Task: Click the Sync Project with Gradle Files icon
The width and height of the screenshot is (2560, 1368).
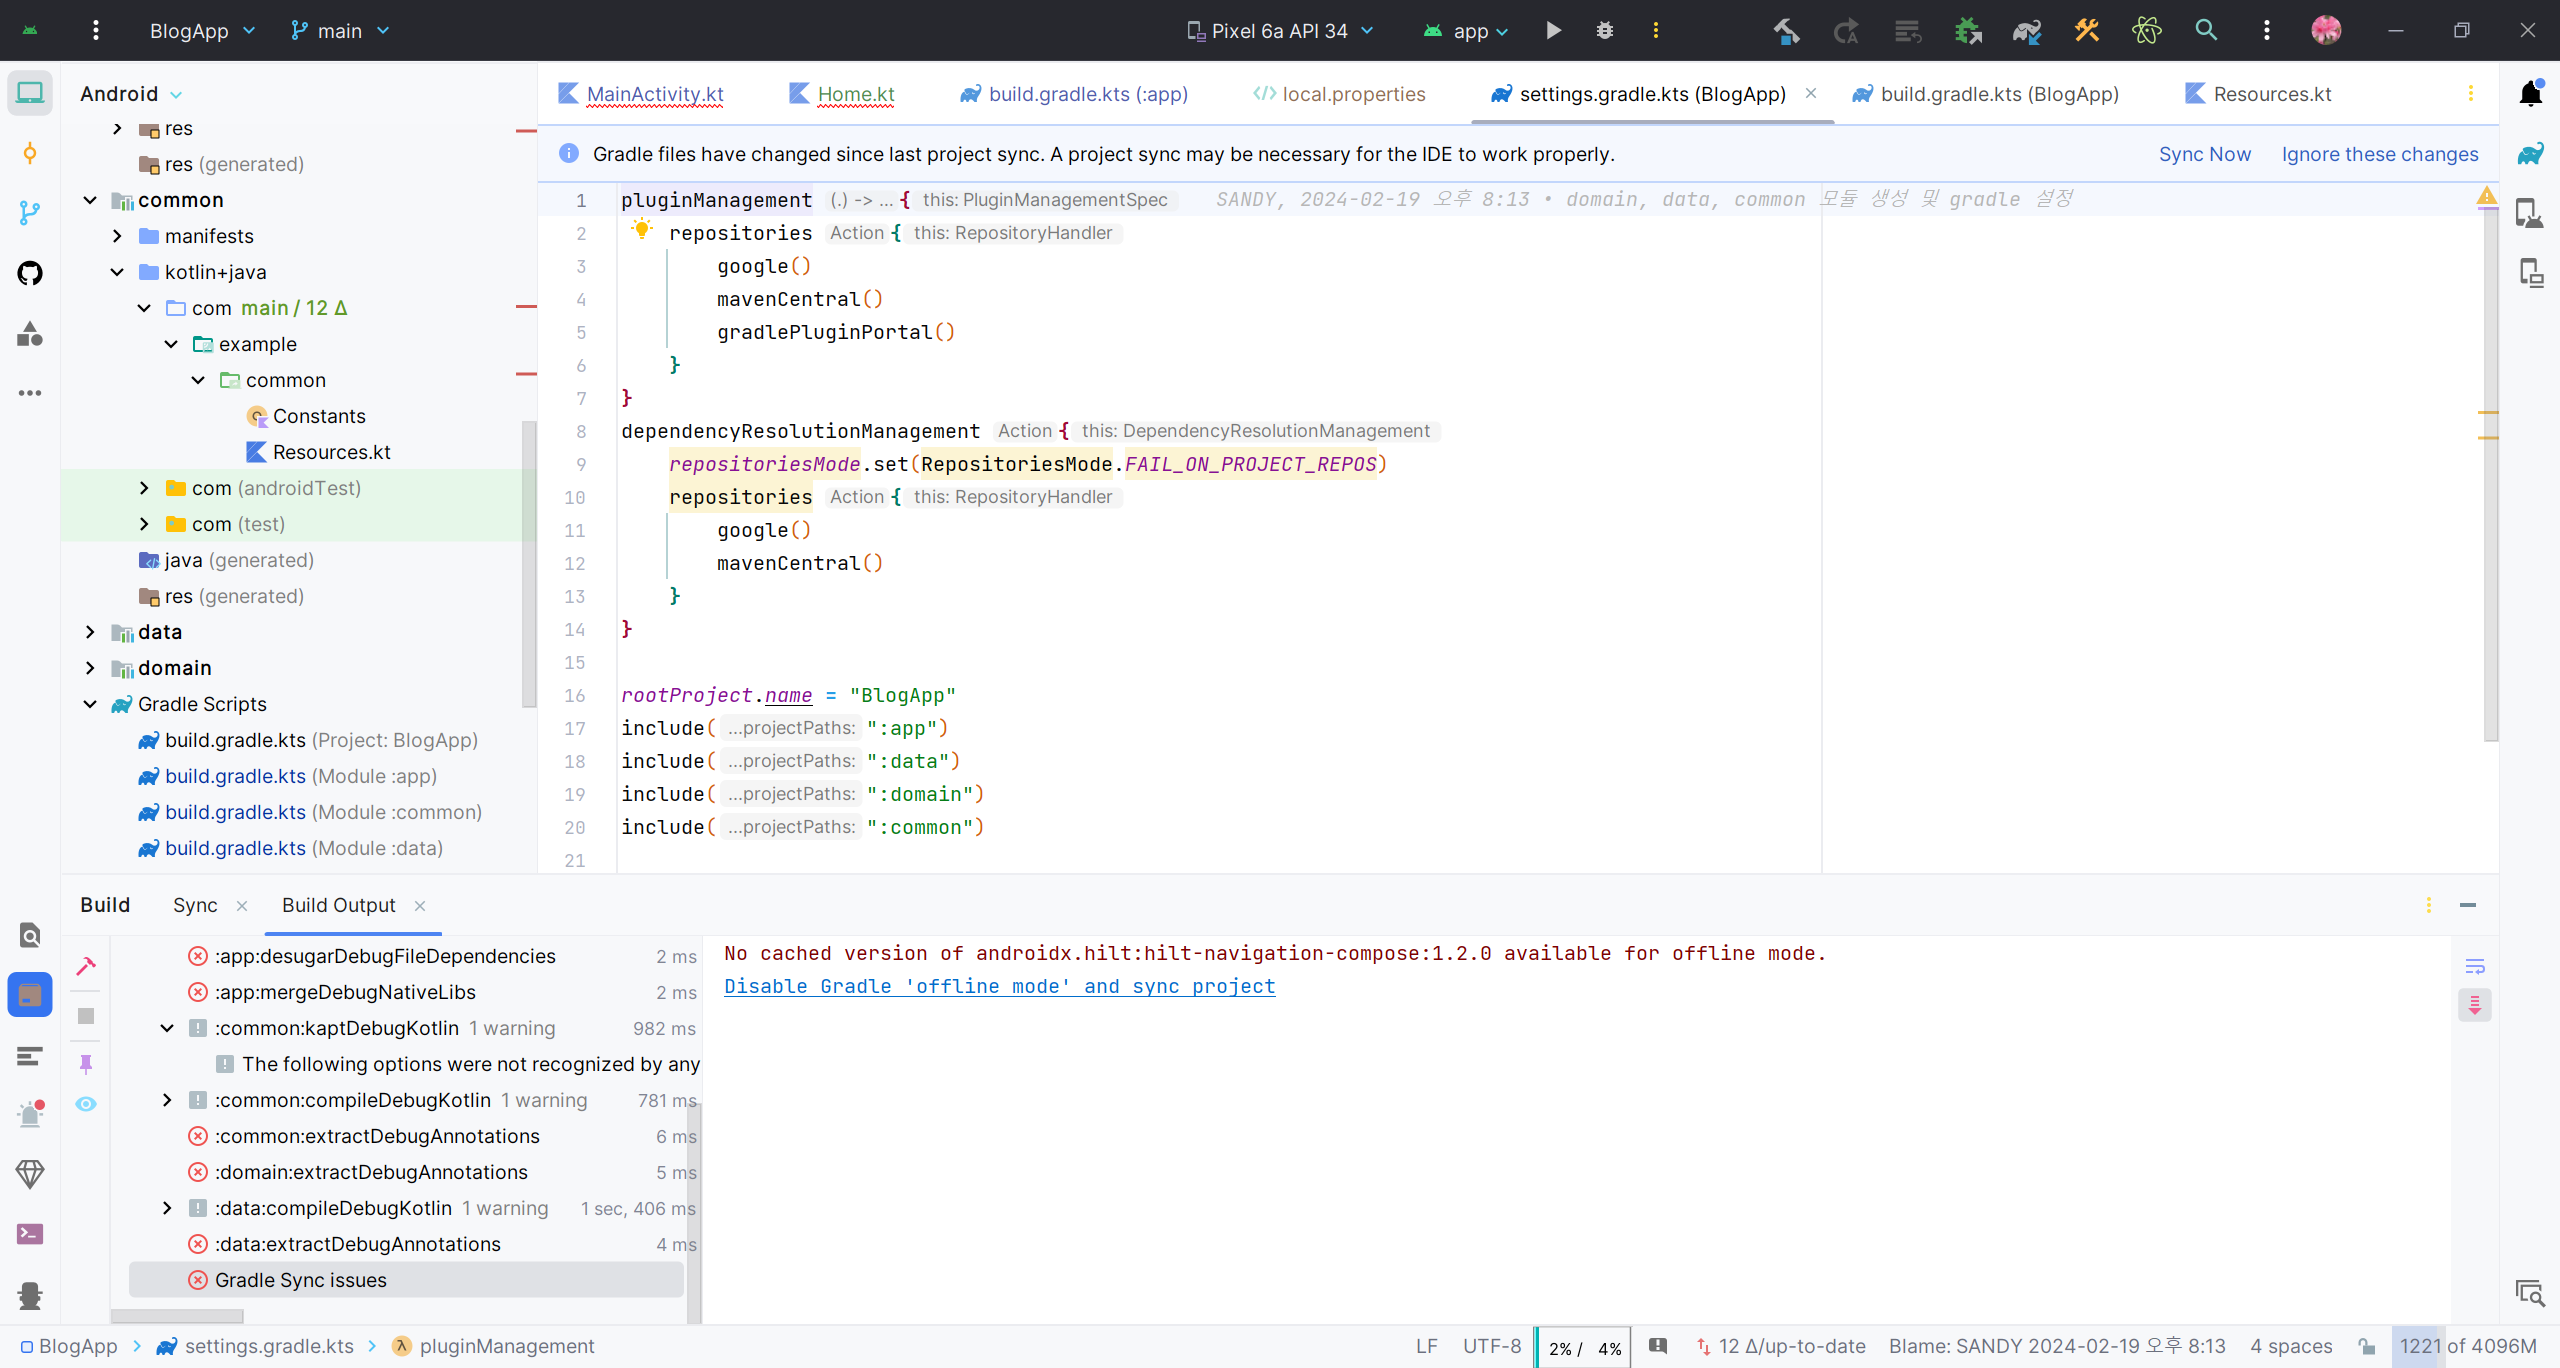Action: (2026, 31)
